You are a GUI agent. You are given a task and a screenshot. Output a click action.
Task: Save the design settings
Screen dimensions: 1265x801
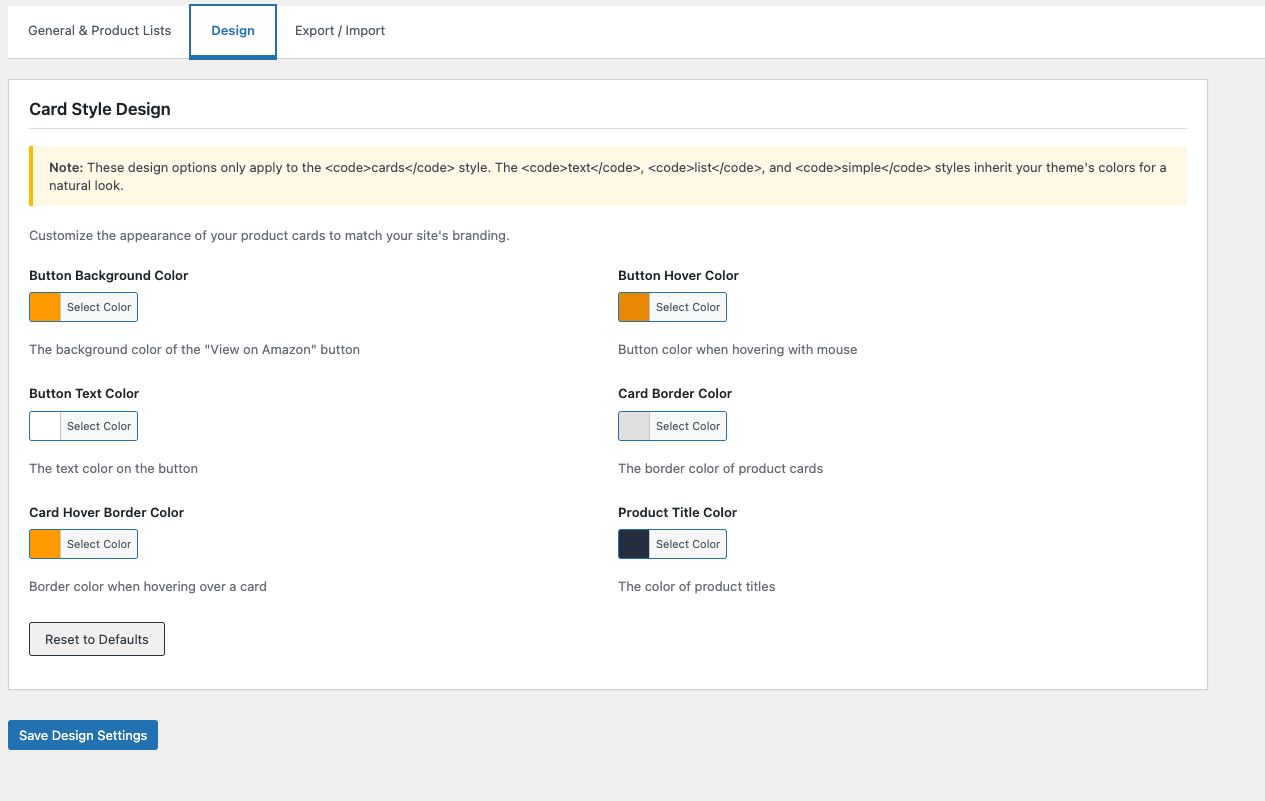tap(82, 734)
